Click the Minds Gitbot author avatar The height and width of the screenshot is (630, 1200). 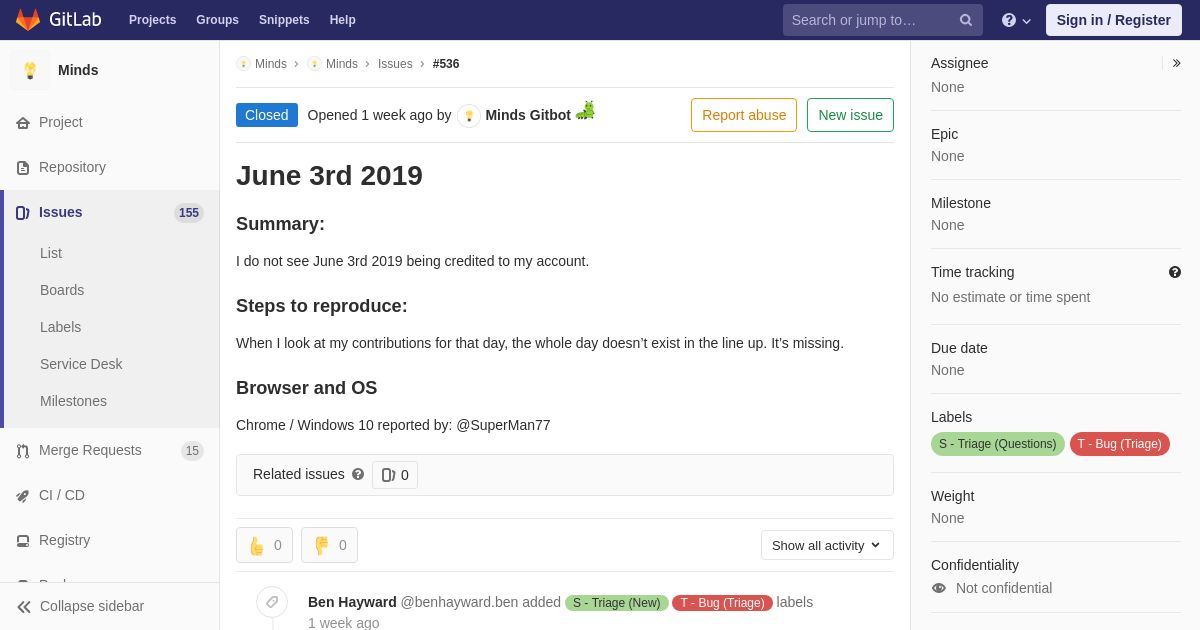coord(469,116)
